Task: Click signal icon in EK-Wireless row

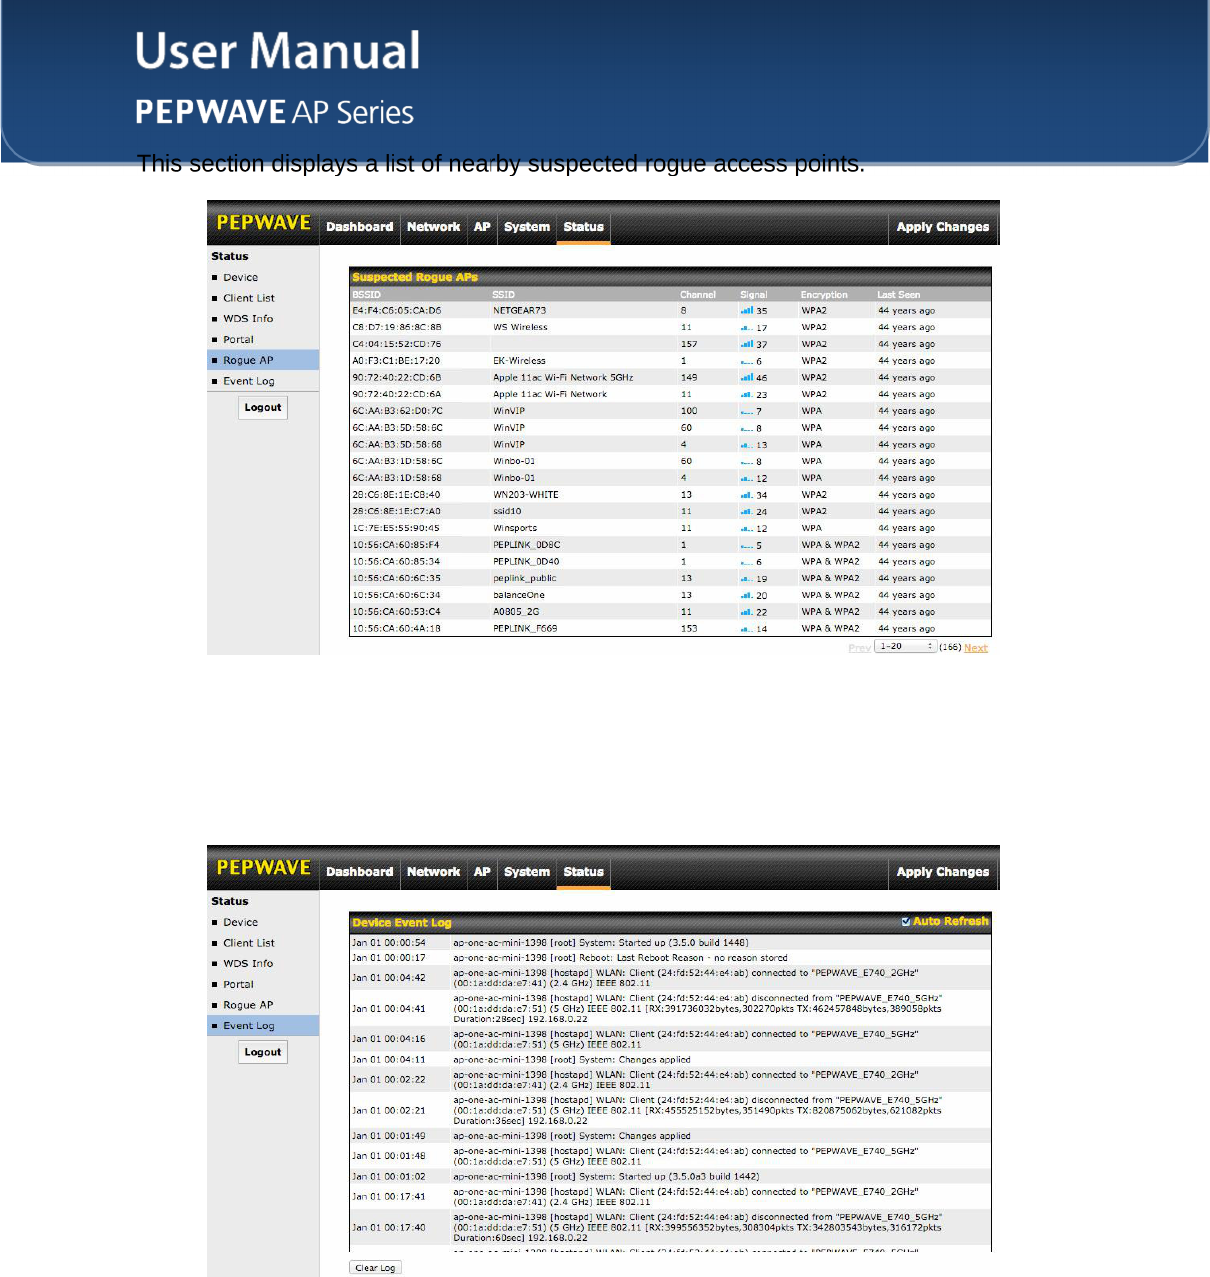Action: pos(747,361)
